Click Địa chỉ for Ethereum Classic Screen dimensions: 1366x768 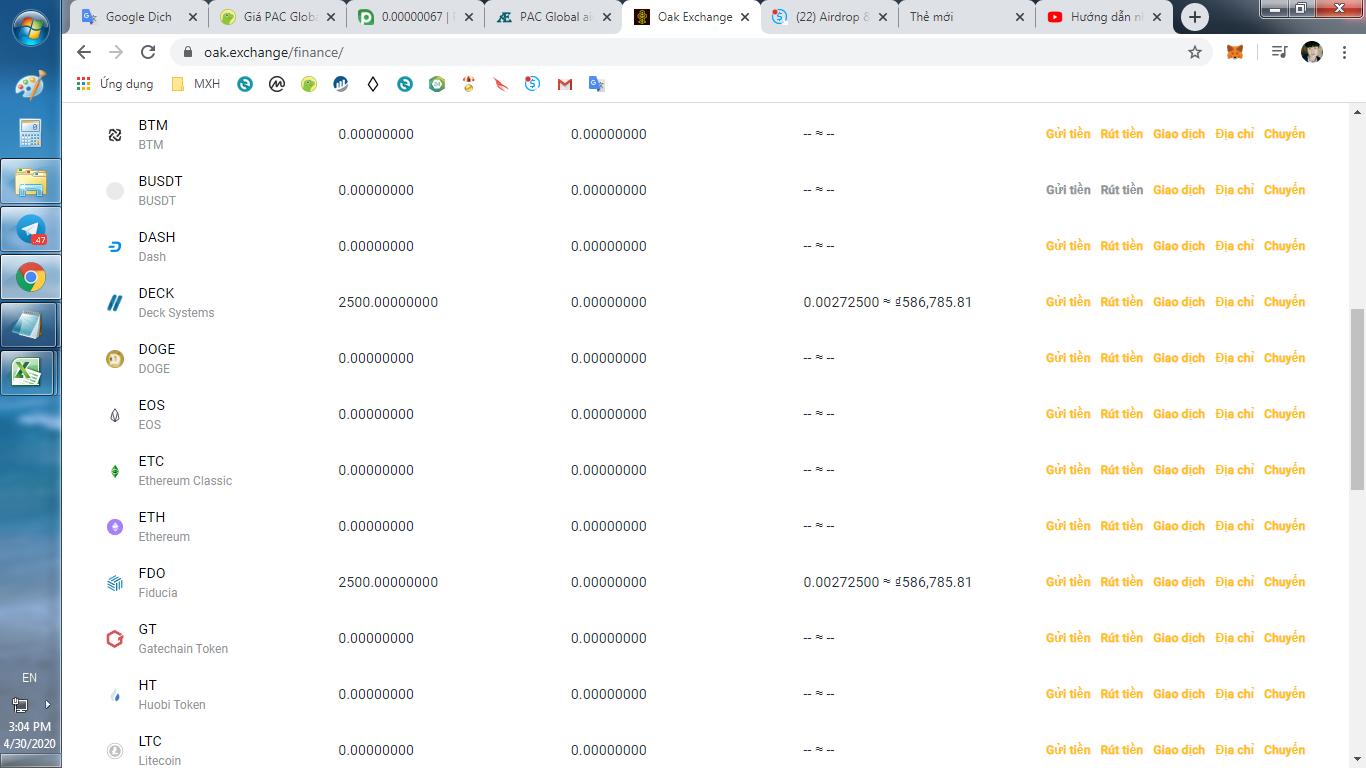[x=1234, y=470]
